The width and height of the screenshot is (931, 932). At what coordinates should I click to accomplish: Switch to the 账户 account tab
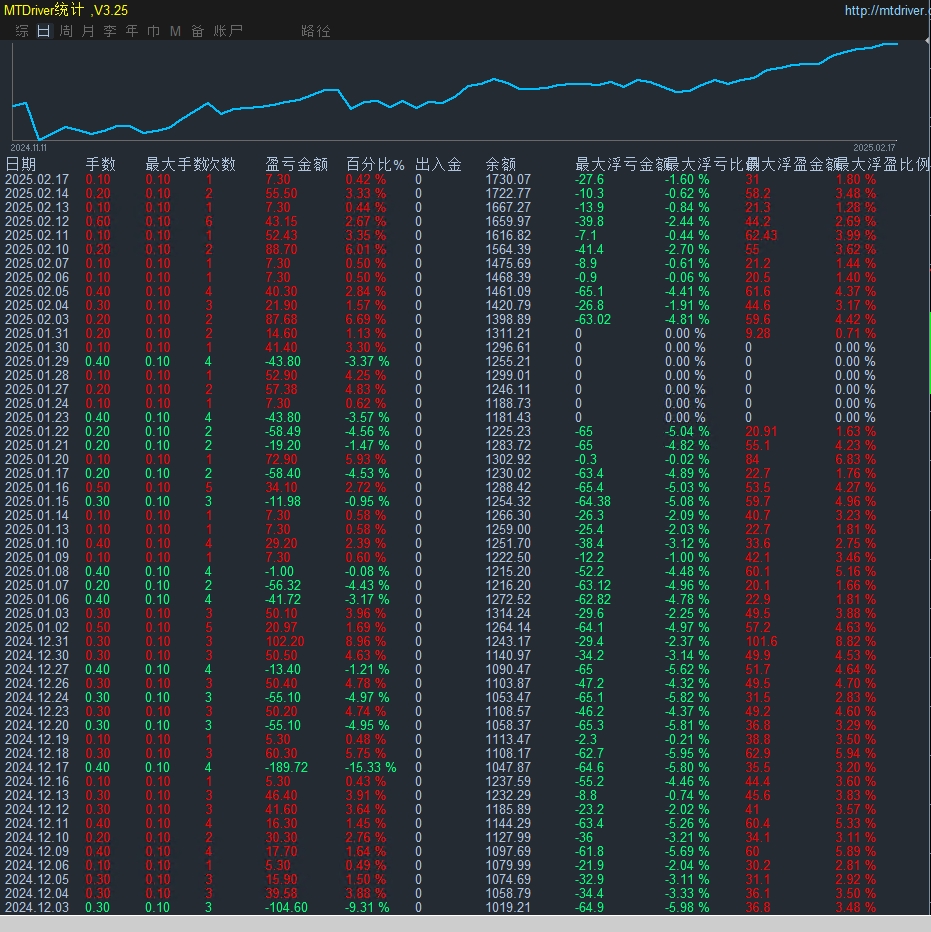tap(228, 31)
